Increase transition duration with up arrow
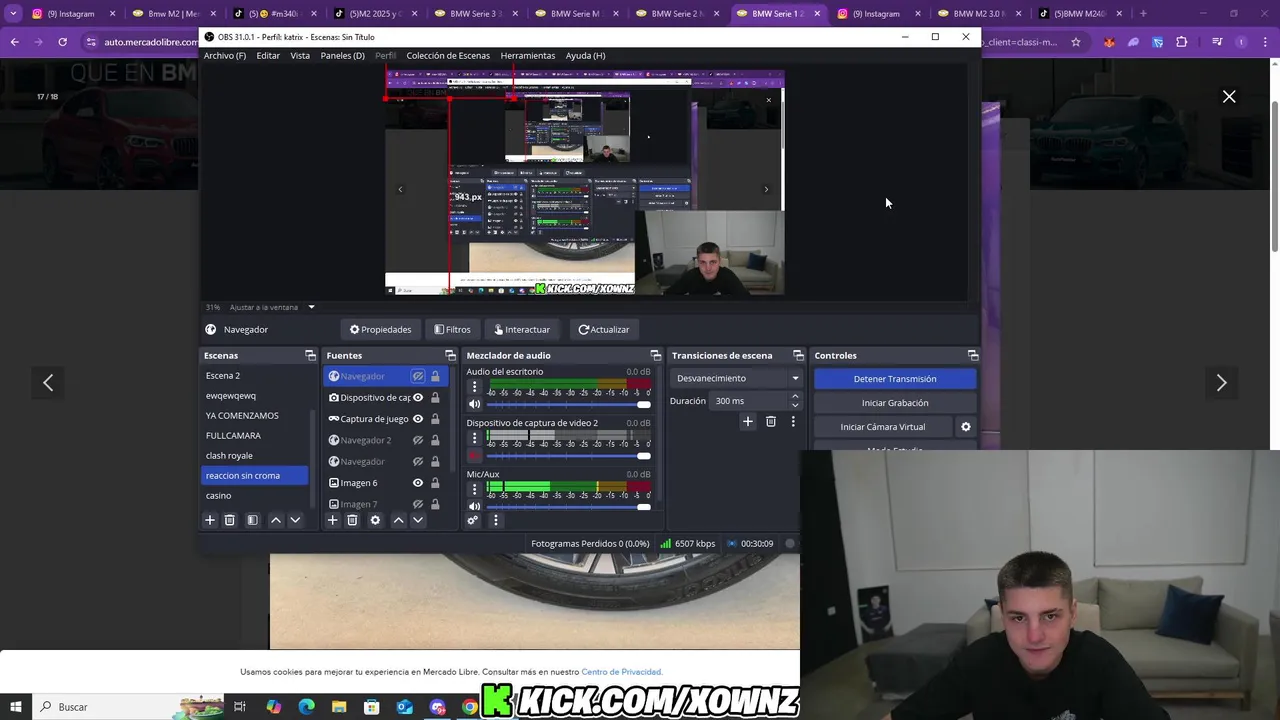This screenshot has width=1280, height=720. tap(795, 397)
